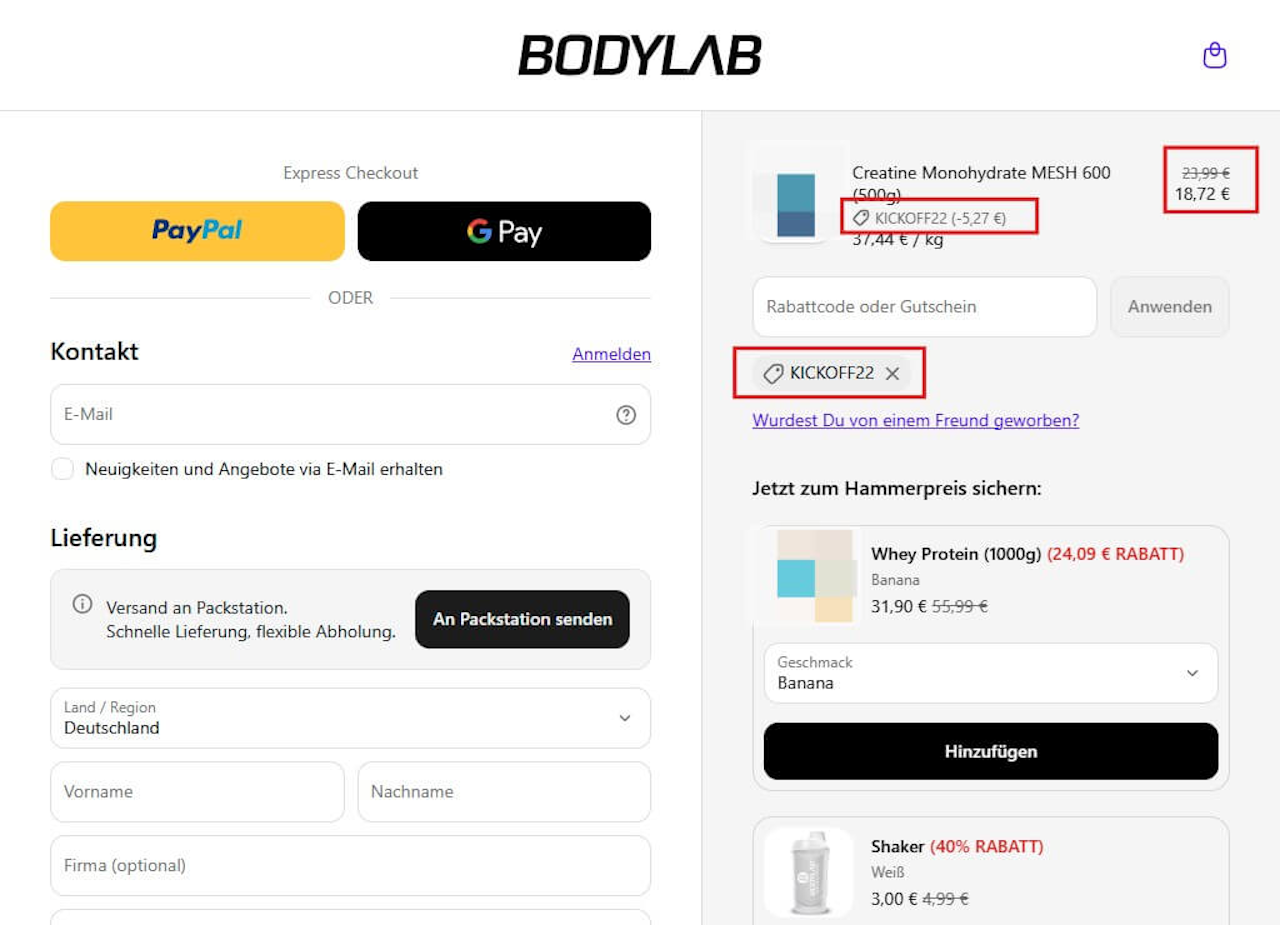1280x925 pixels.
Task: Click the BODYLAB logo
Action: [x=640, y=55]
